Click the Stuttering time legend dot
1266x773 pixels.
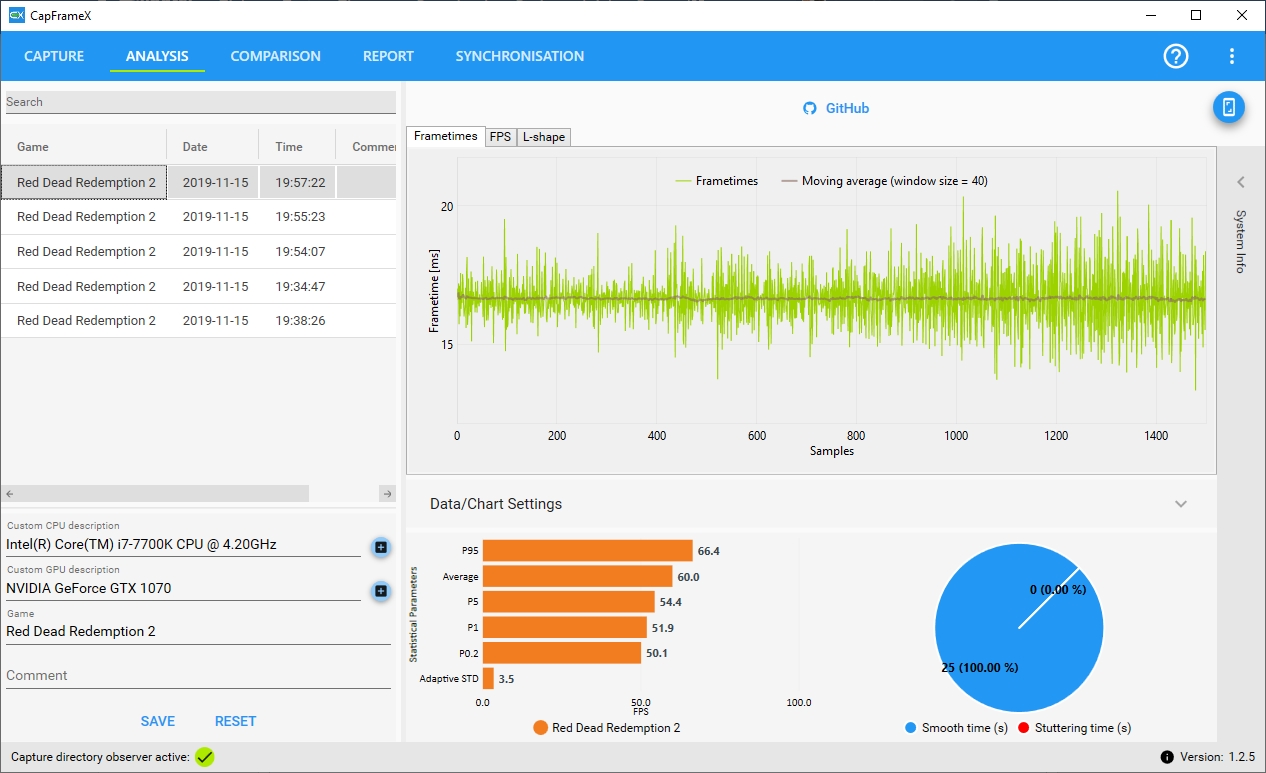coord(1024,728)
